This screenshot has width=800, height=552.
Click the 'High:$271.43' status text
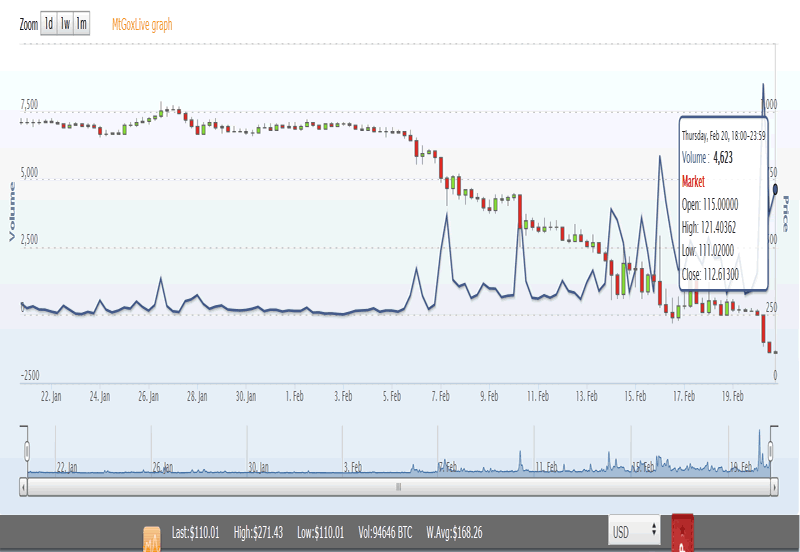258,533
